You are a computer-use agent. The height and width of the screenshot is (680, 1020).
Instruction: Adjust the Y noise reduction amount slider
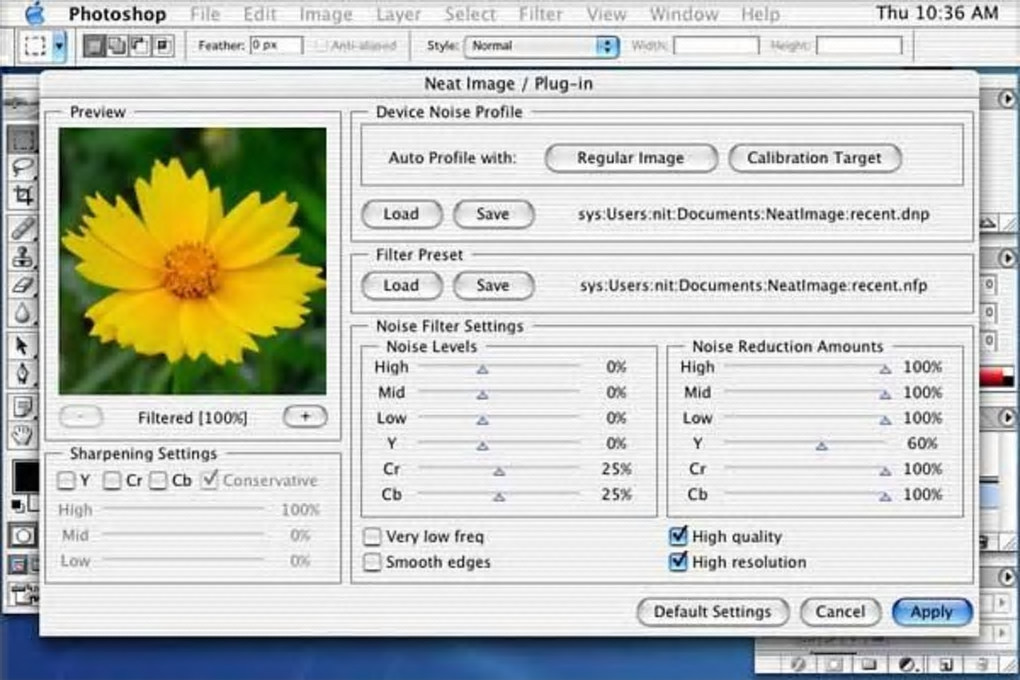821,445
